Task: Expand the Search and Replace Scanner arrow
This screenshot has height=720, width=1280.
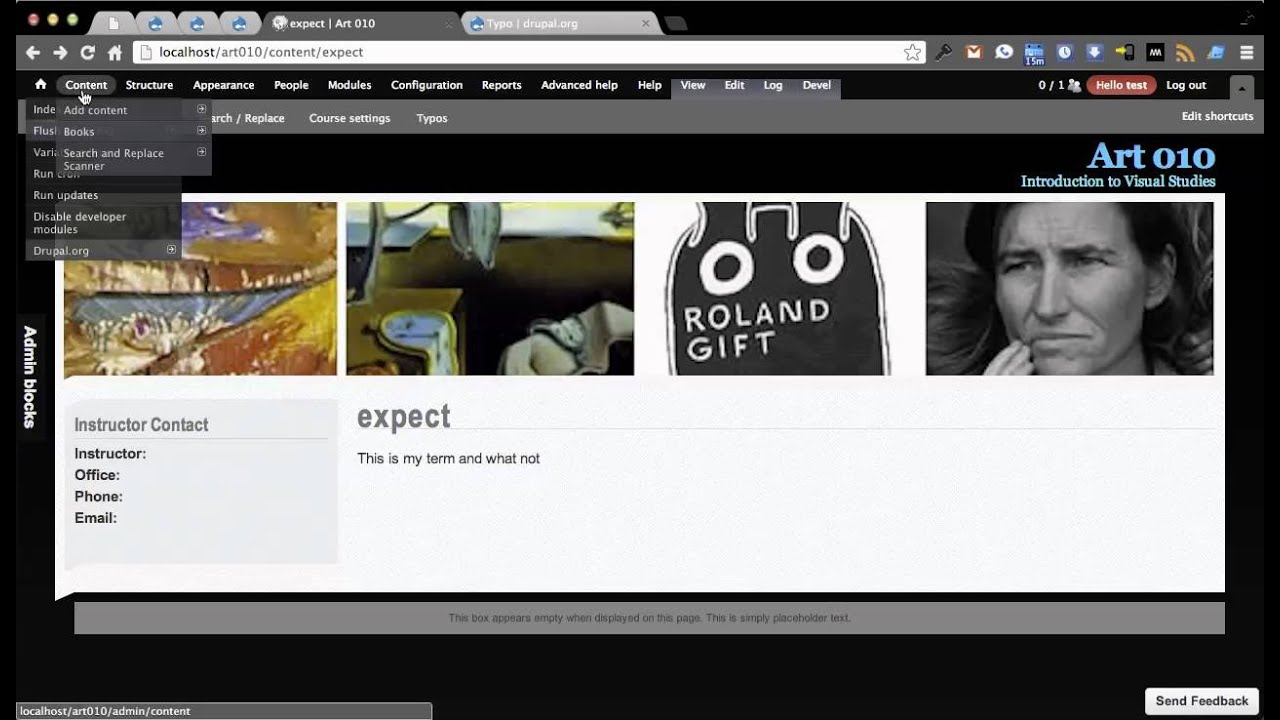Action: click(201, 152)
